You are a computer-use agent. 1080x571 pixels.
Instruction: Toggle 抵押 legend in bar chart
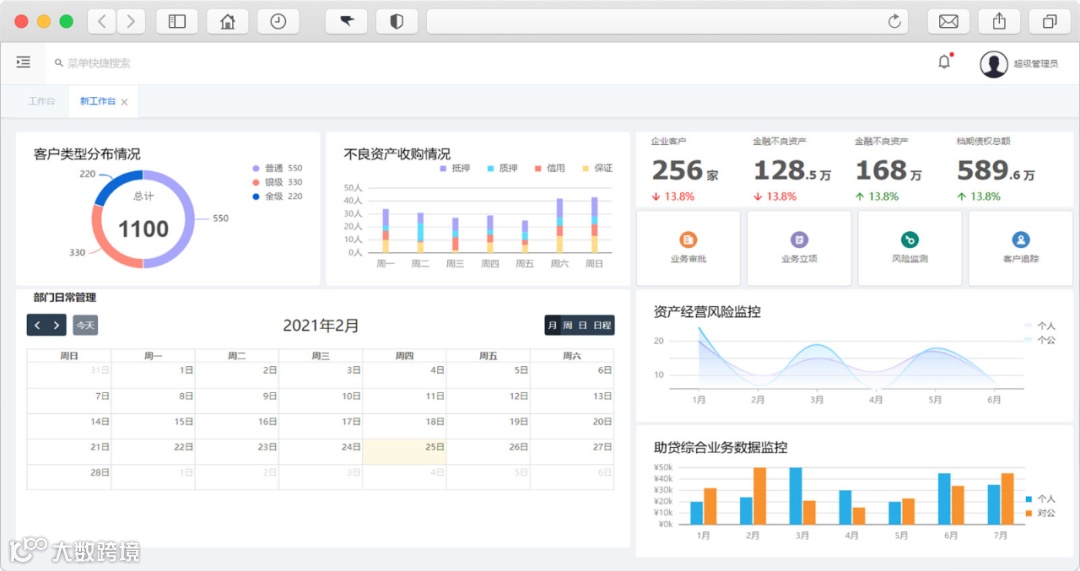pos(455,168)
